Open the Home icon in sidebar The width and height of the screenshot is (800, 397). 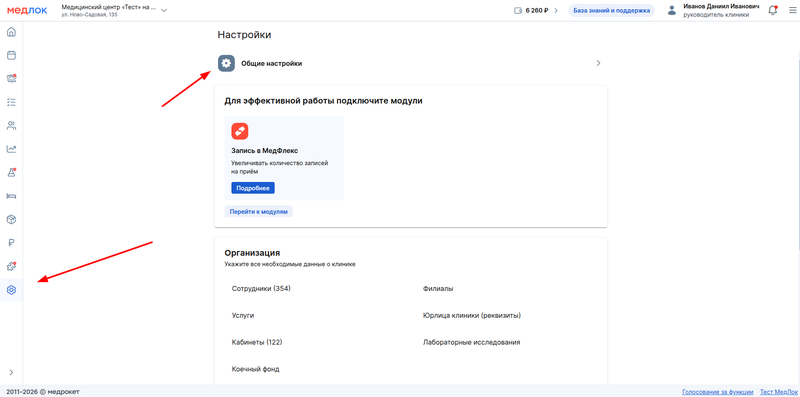coord(11,32)
